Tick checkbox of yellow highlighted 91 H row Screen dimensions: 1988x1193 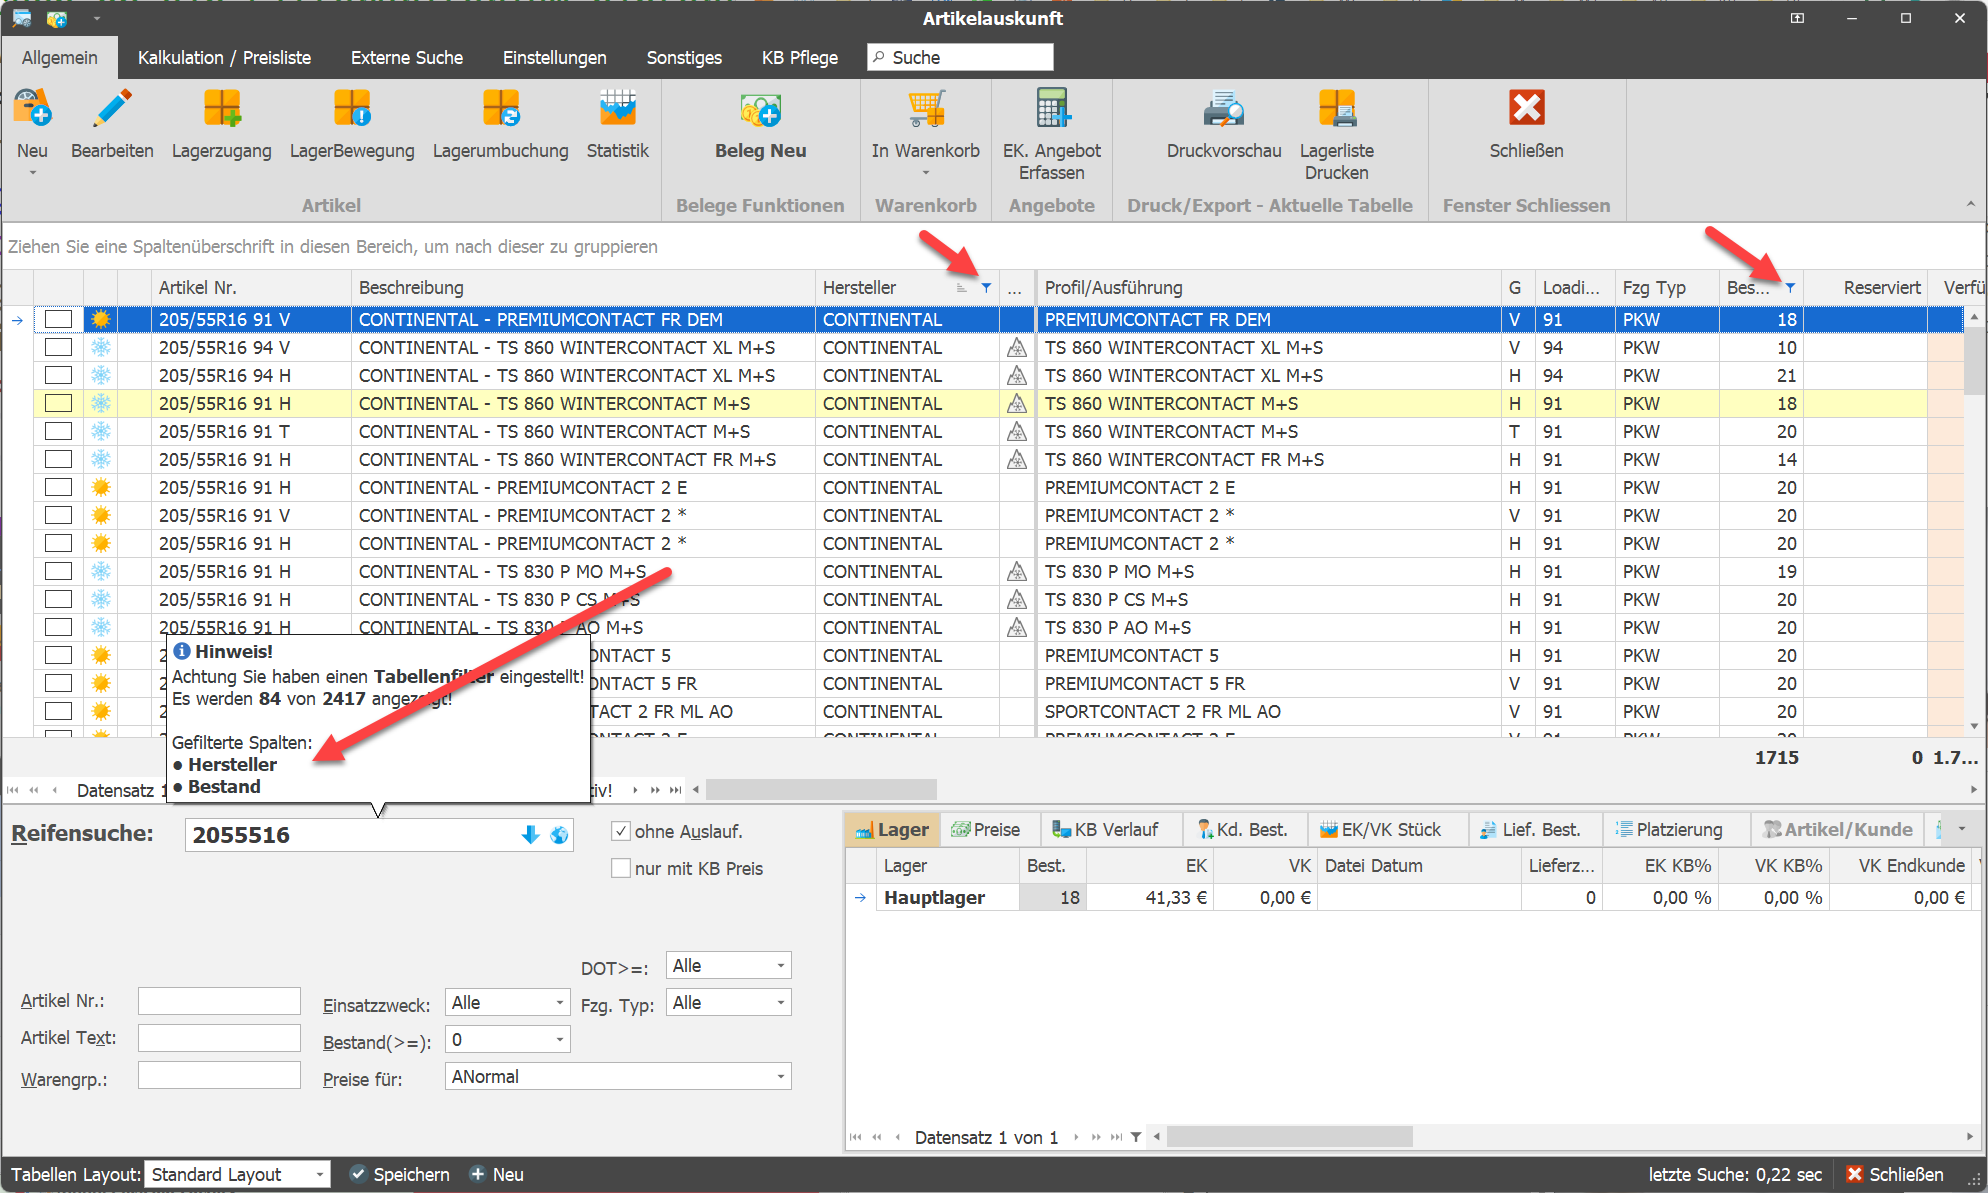(58, 403)
